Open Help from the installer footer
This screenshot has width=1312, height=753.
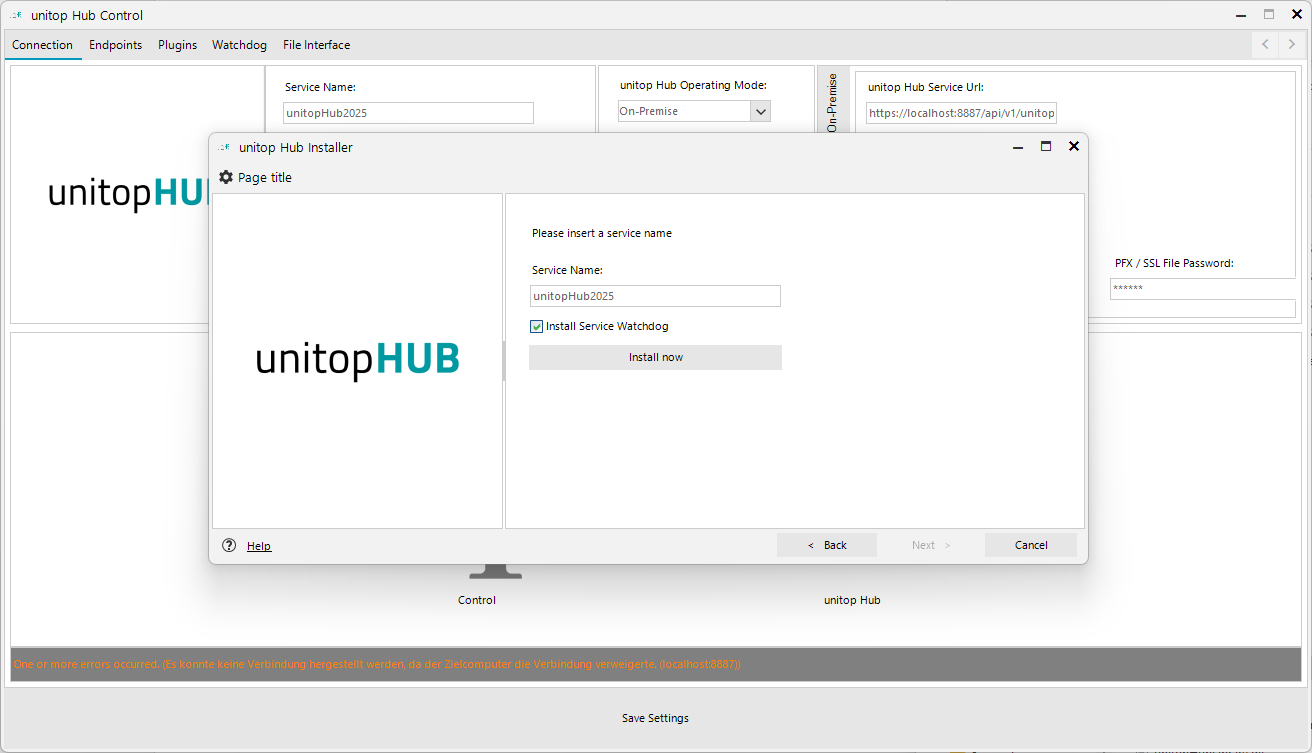[258, 545]
